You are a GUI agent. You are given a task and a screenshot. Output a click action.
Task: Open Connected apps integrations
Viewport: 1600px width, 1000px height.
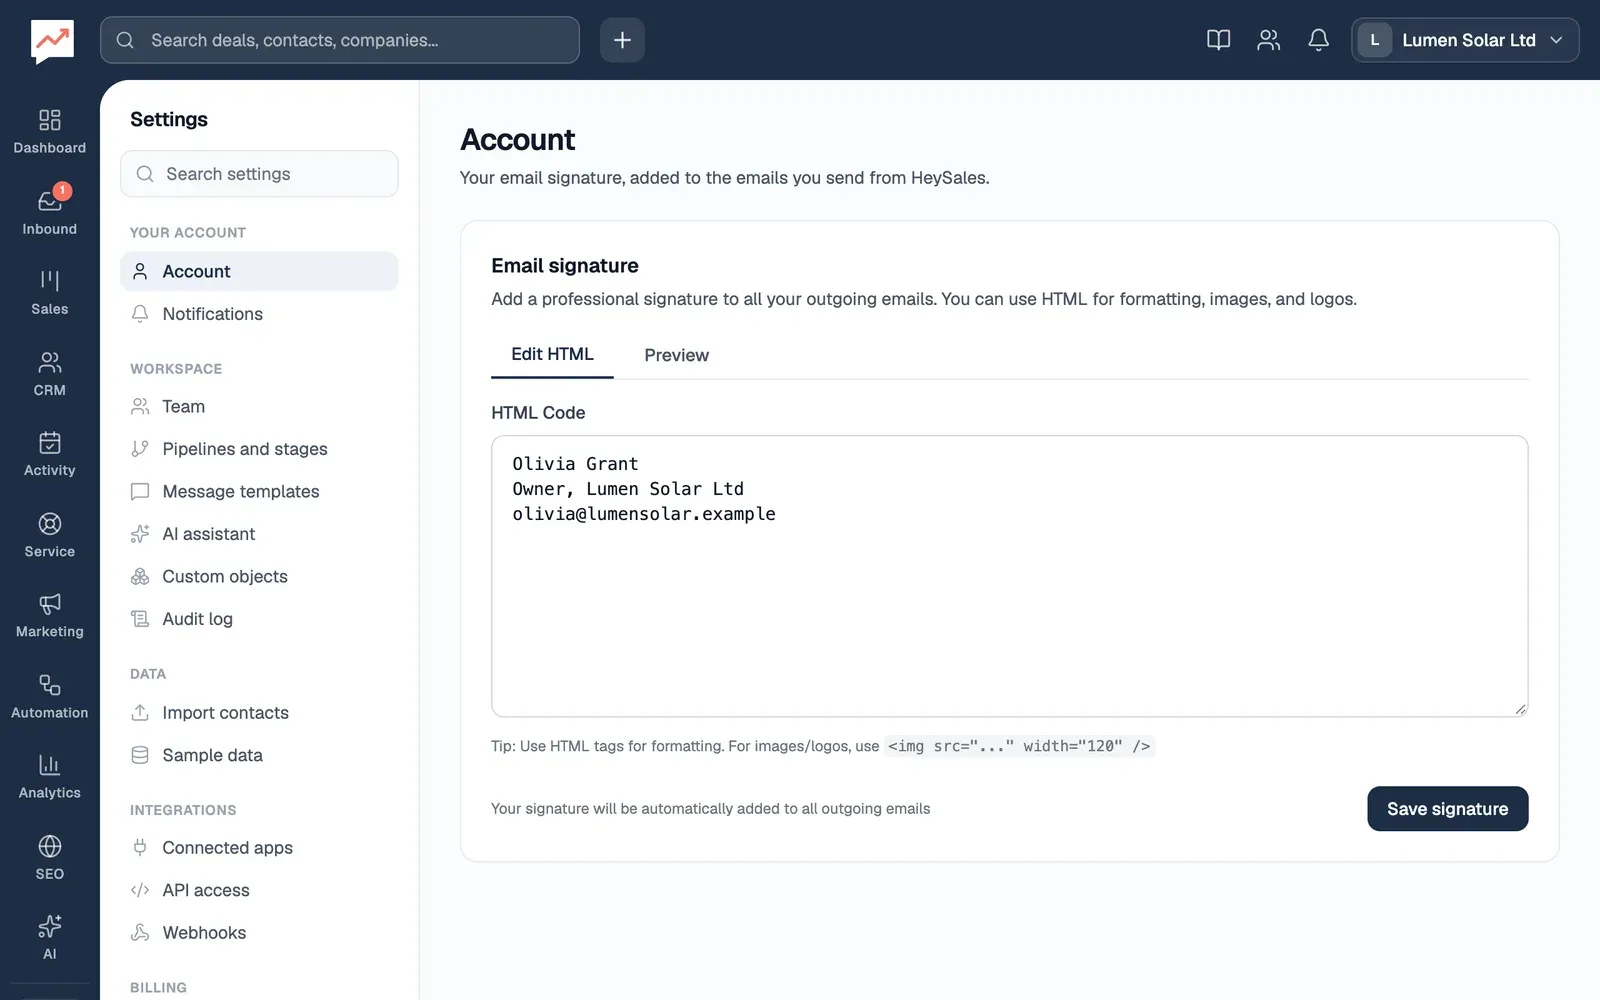pyautogui.click(x=259, y=848)
